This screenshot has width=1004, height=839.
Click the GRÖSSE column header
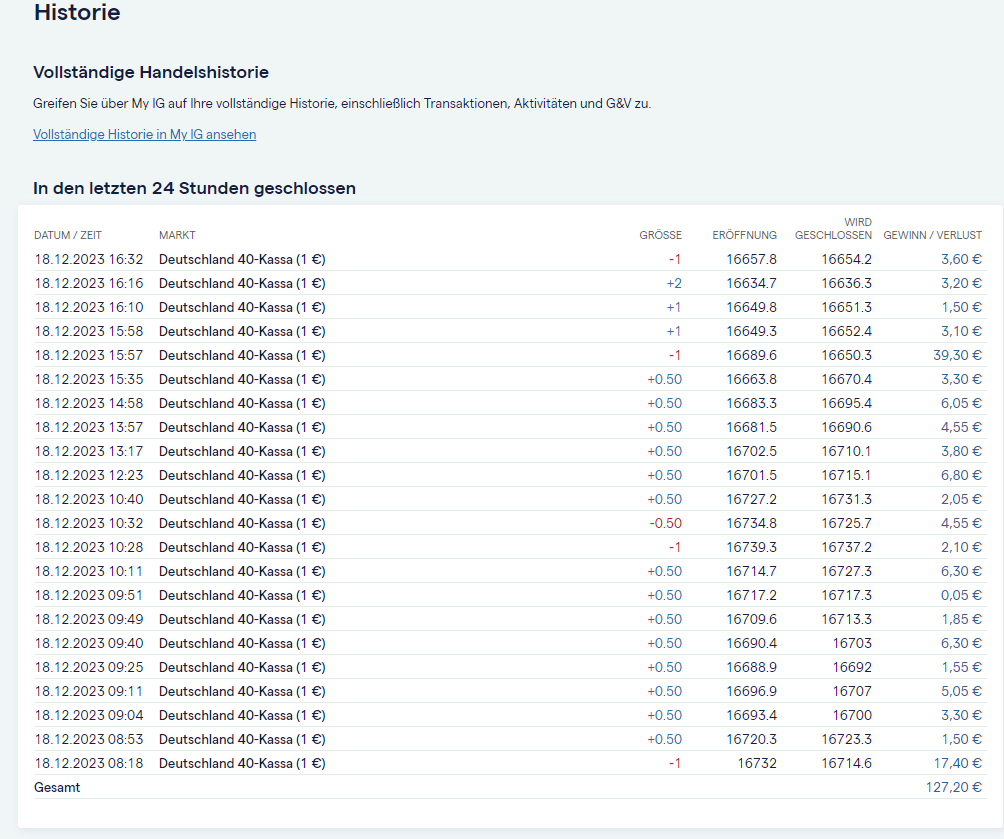pos(660,235)
